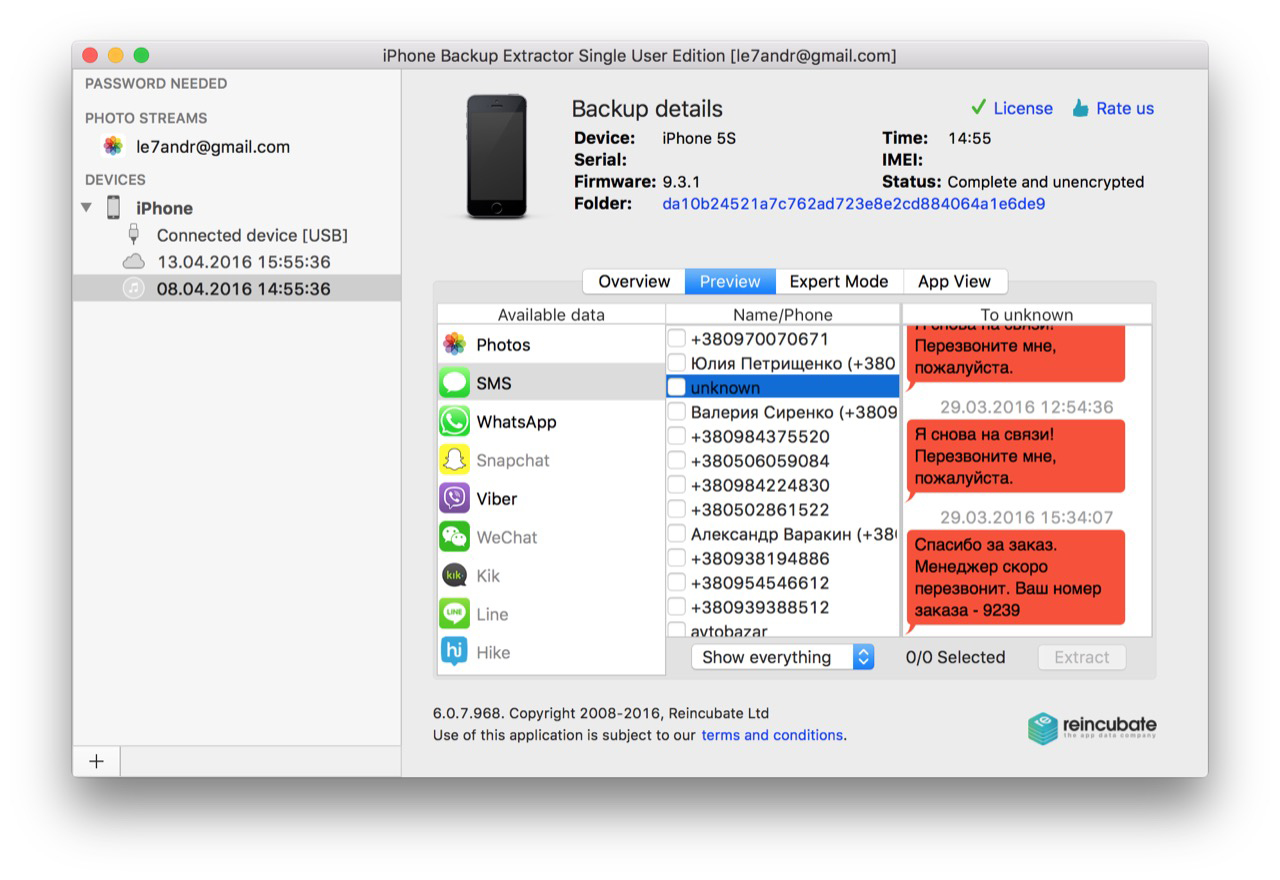Tick the checkbox for the unknown contact
Screen dimensions: 1280x880
point(677,387)
